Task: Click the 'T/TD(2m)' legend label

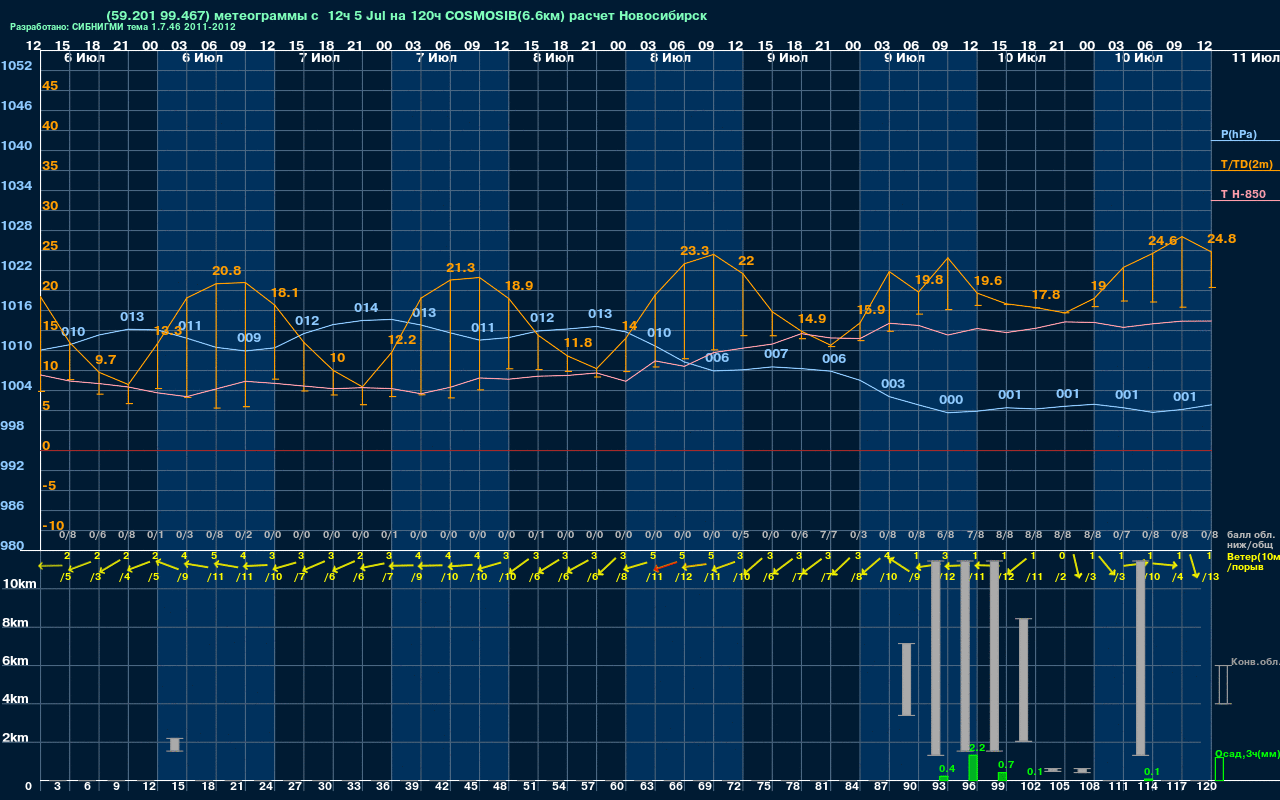Action: pos(1246,164)
